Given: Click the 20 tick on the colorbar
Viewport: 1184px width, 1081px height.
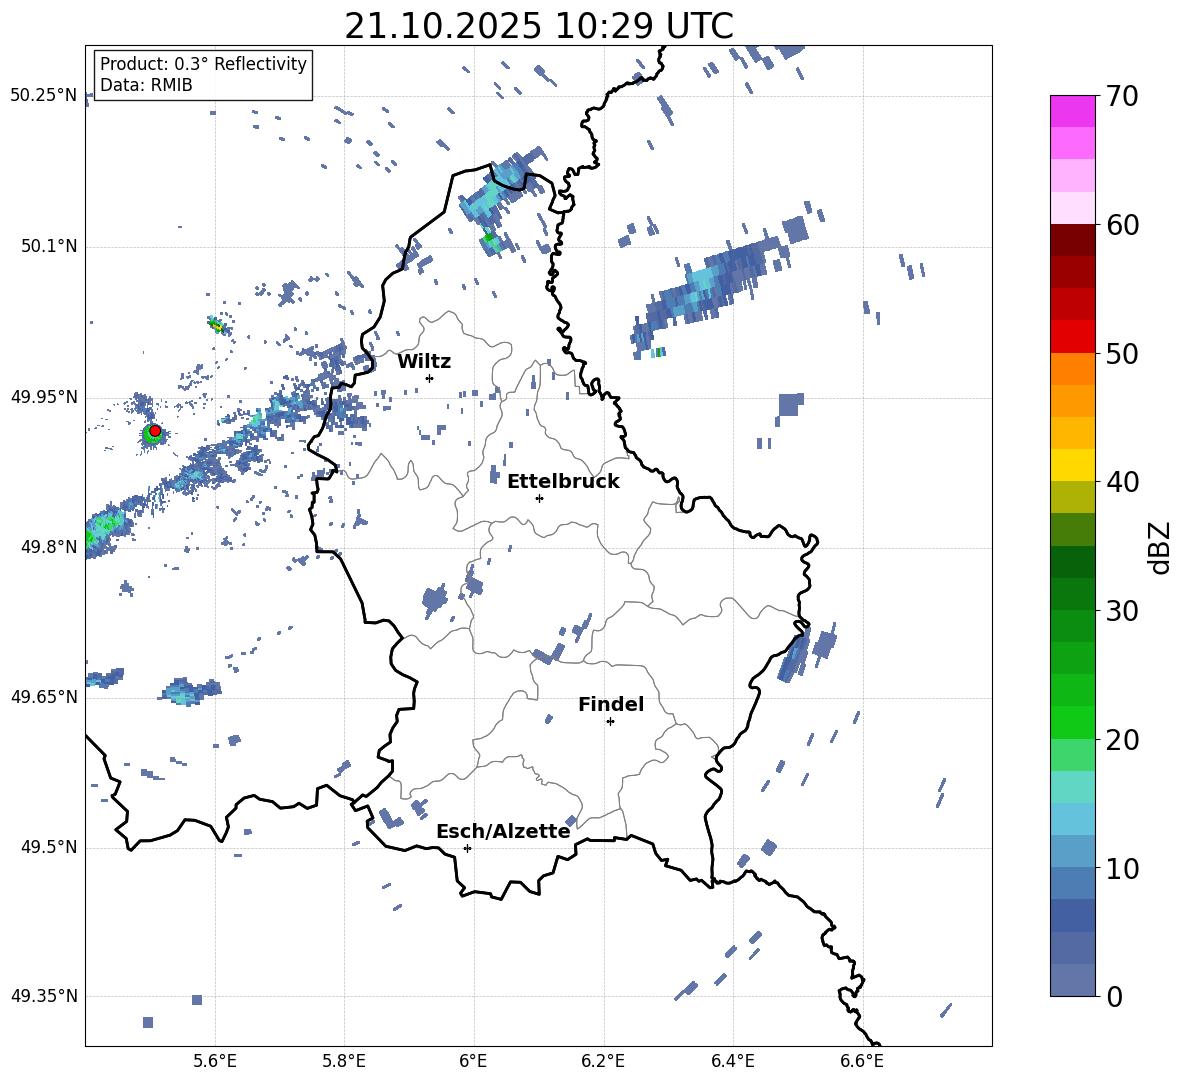Looking at the screenshot, I should pos(1121,740).
